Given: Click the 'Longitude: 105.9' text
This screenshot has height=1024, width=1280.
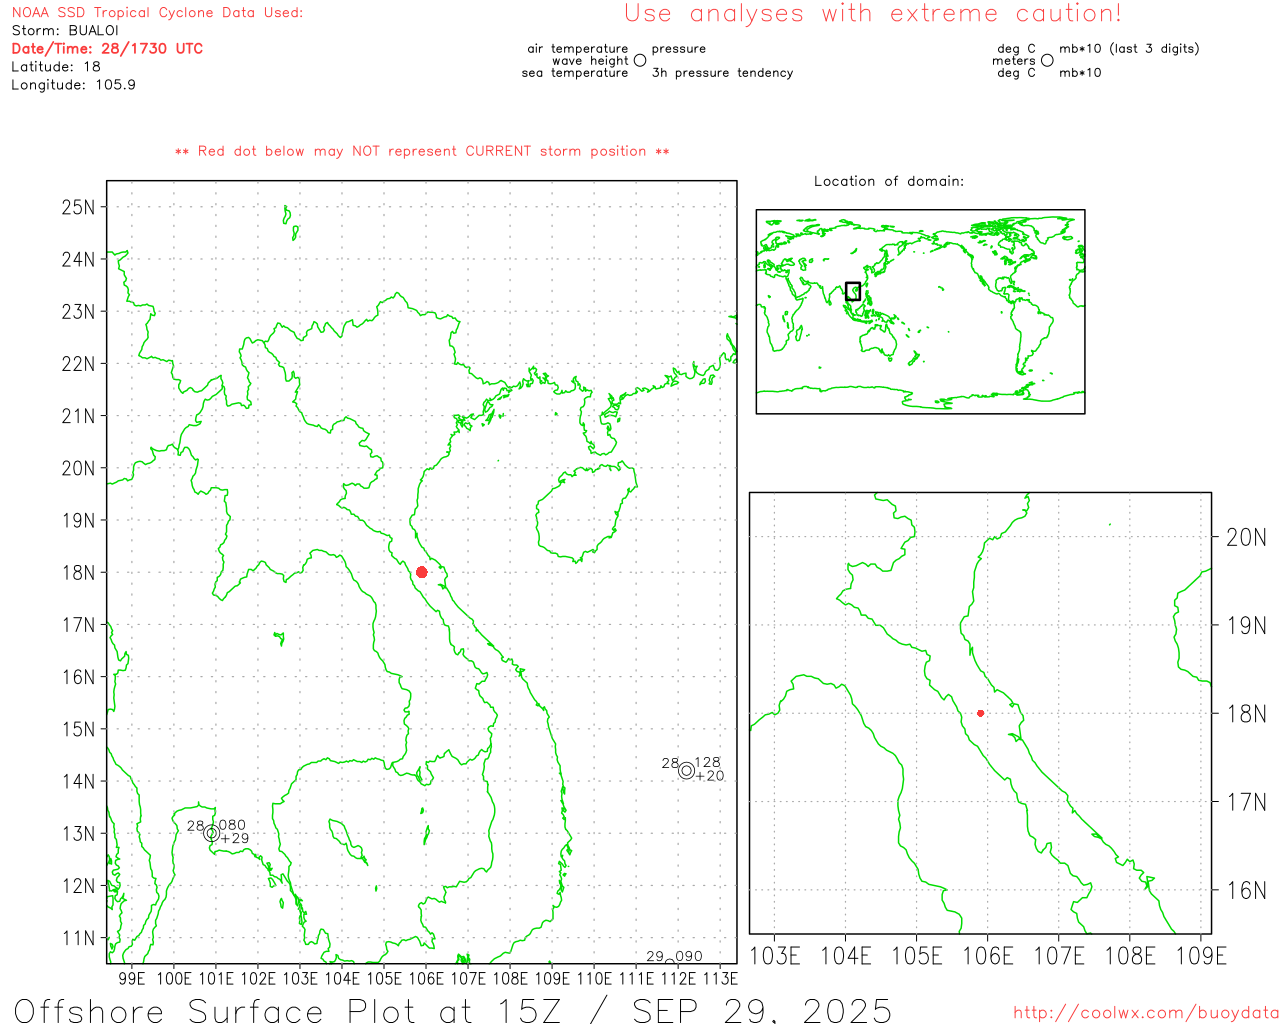Looking at the screenshot, I should (x=73, y=85).
